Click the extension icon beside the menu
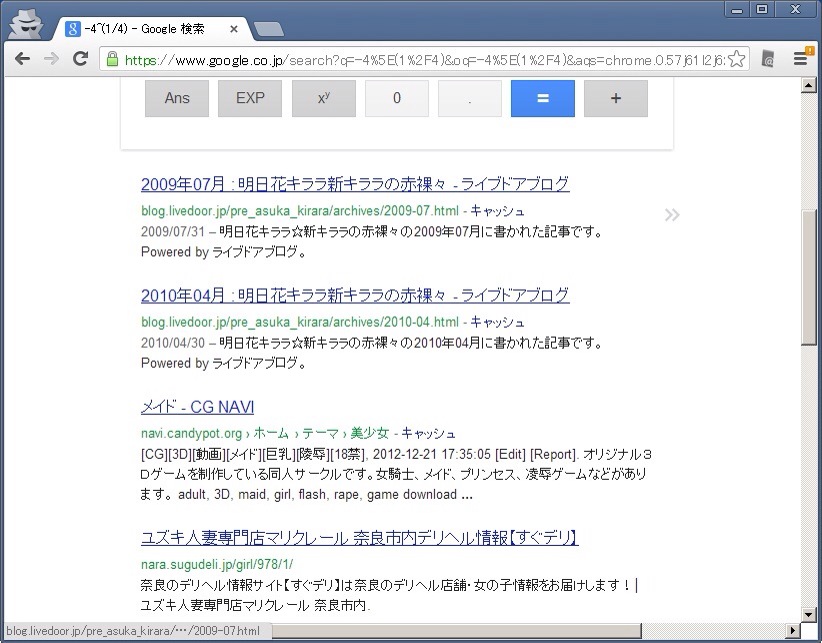 768,59
